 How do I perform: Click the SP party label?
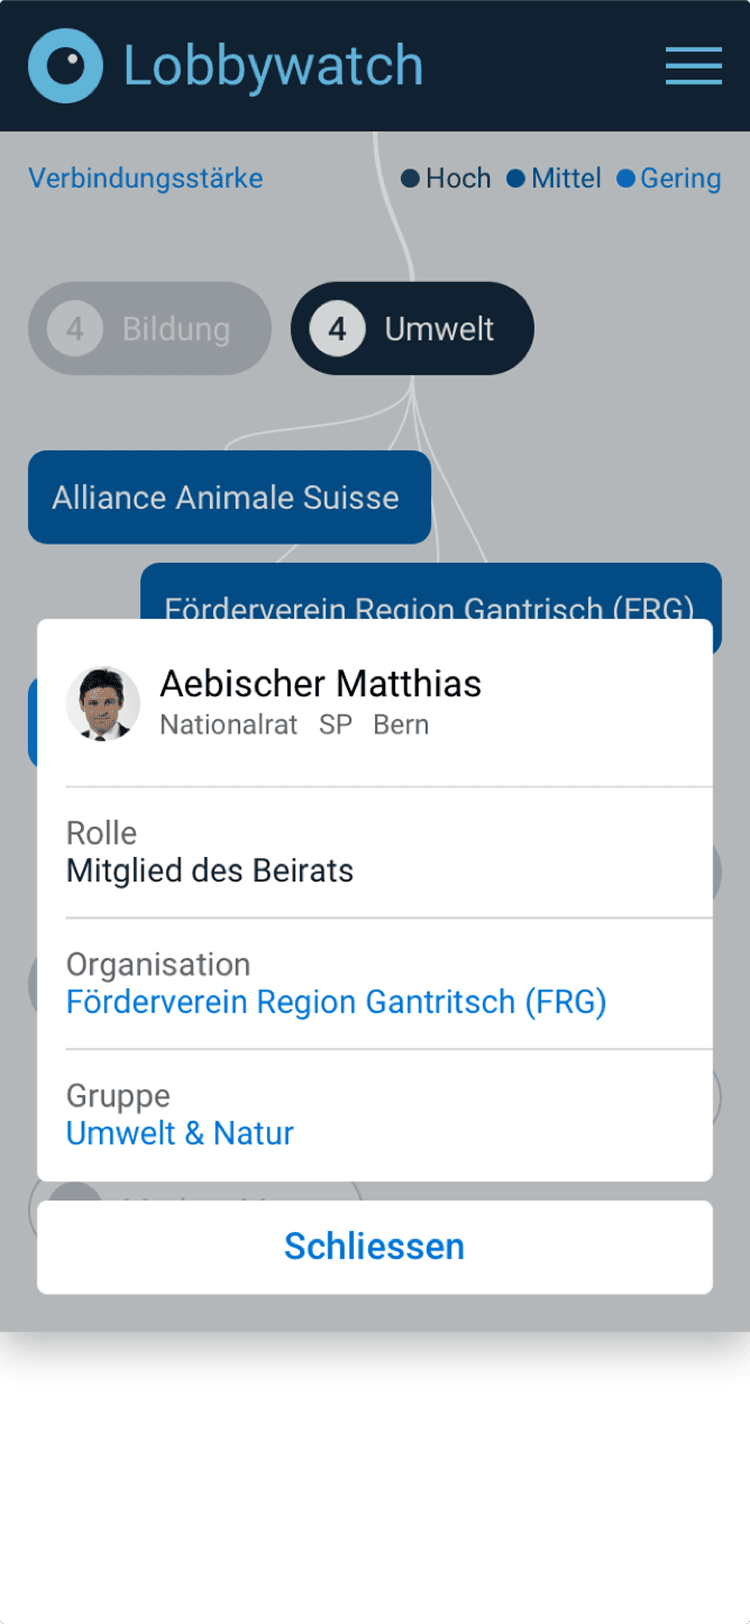[335, 725]
